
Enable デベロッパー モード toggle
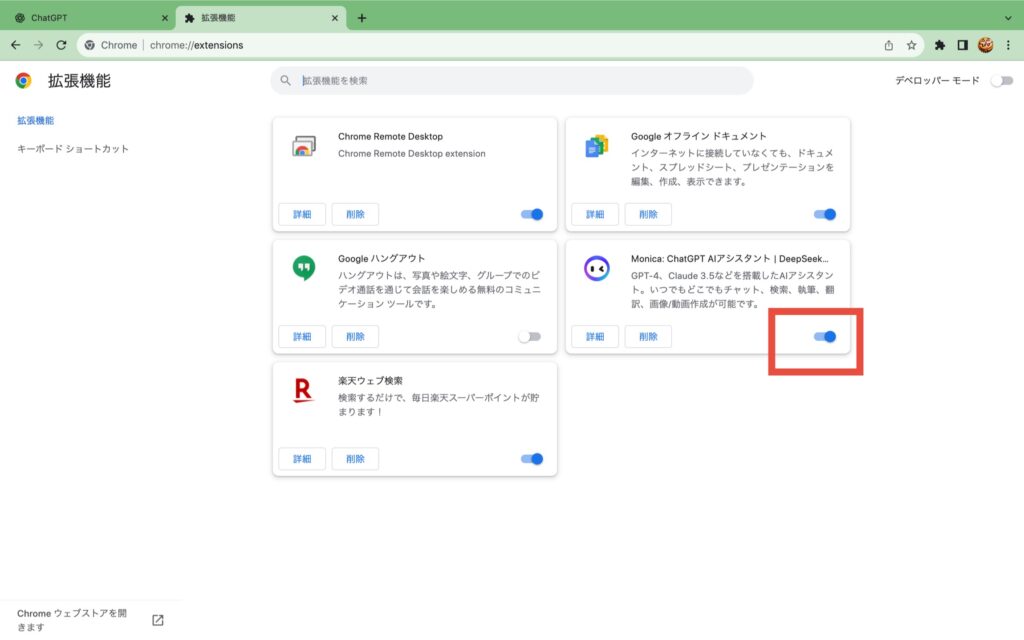click(x=1002, y=80)
